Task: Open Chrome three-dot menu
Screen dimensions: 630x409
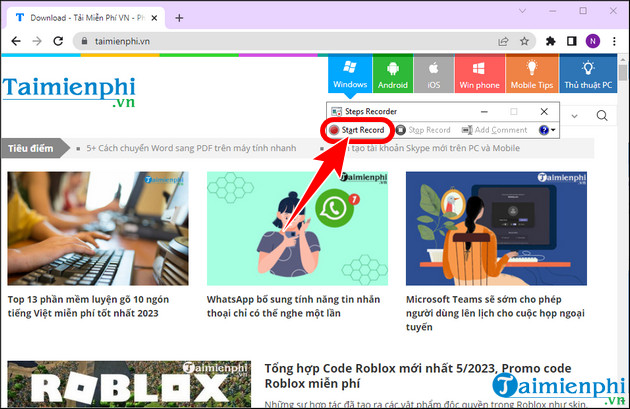Action: tap(614, 41)
